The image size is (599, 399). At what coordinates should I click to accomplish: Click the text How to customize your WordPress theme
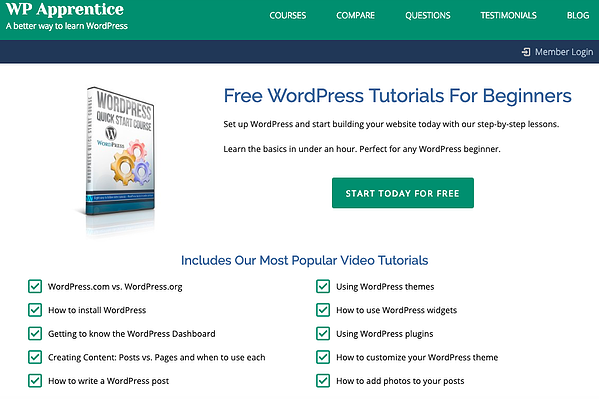tap(417, 357)
